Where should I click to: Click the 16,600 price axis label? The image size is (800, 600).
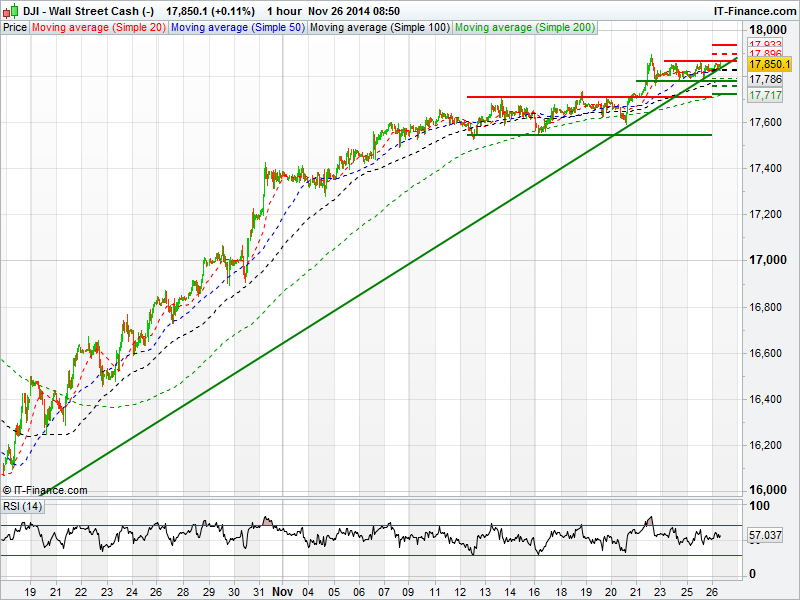(x=765, y=353)
